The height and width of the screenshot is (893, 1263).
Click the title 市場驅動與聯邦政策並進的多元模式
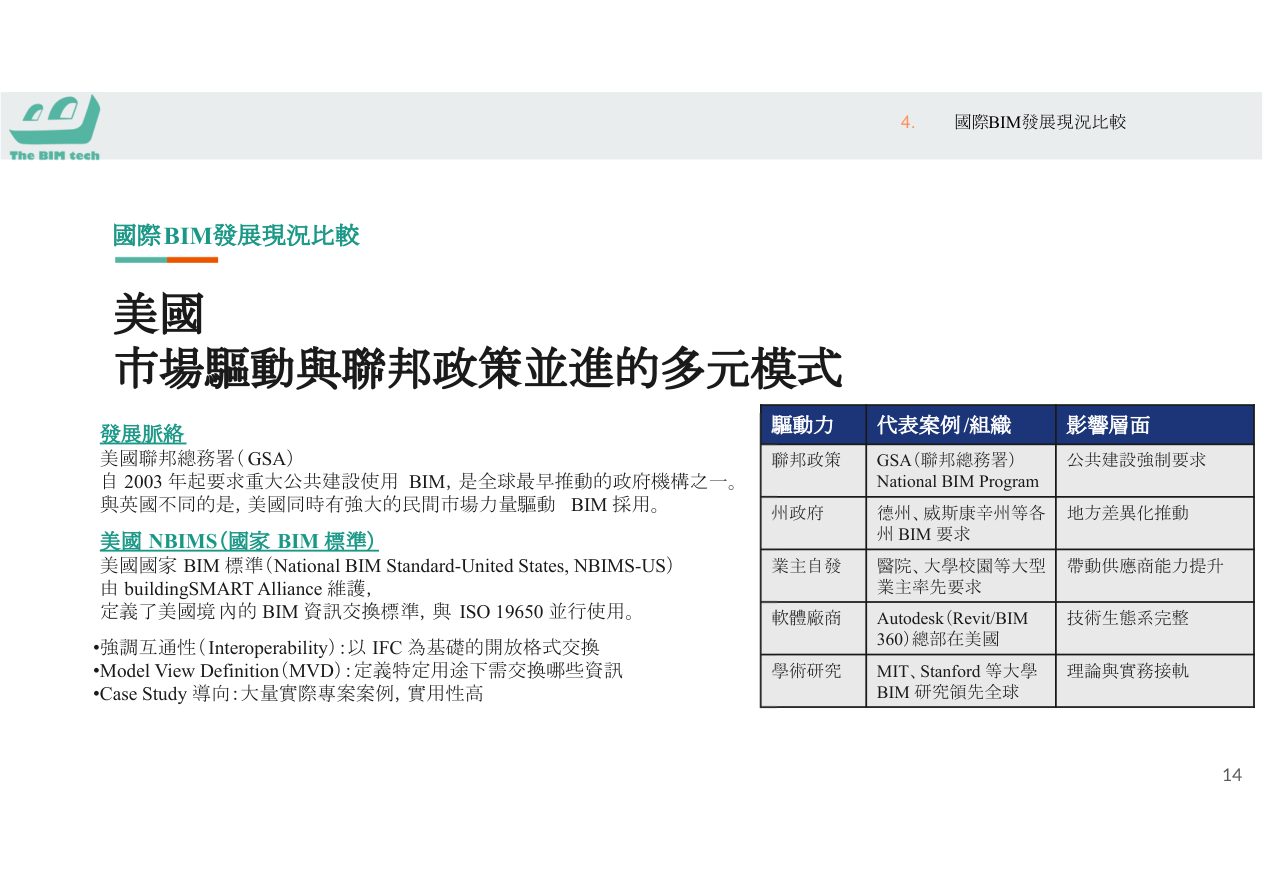(478, 369)
